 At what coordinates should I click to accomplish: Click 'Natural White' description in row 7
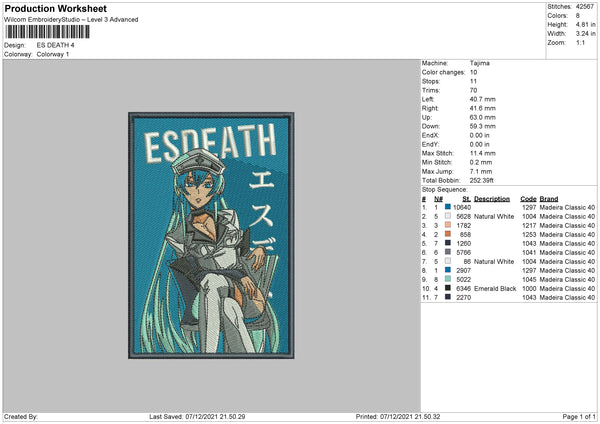click(x=494, y=261)
